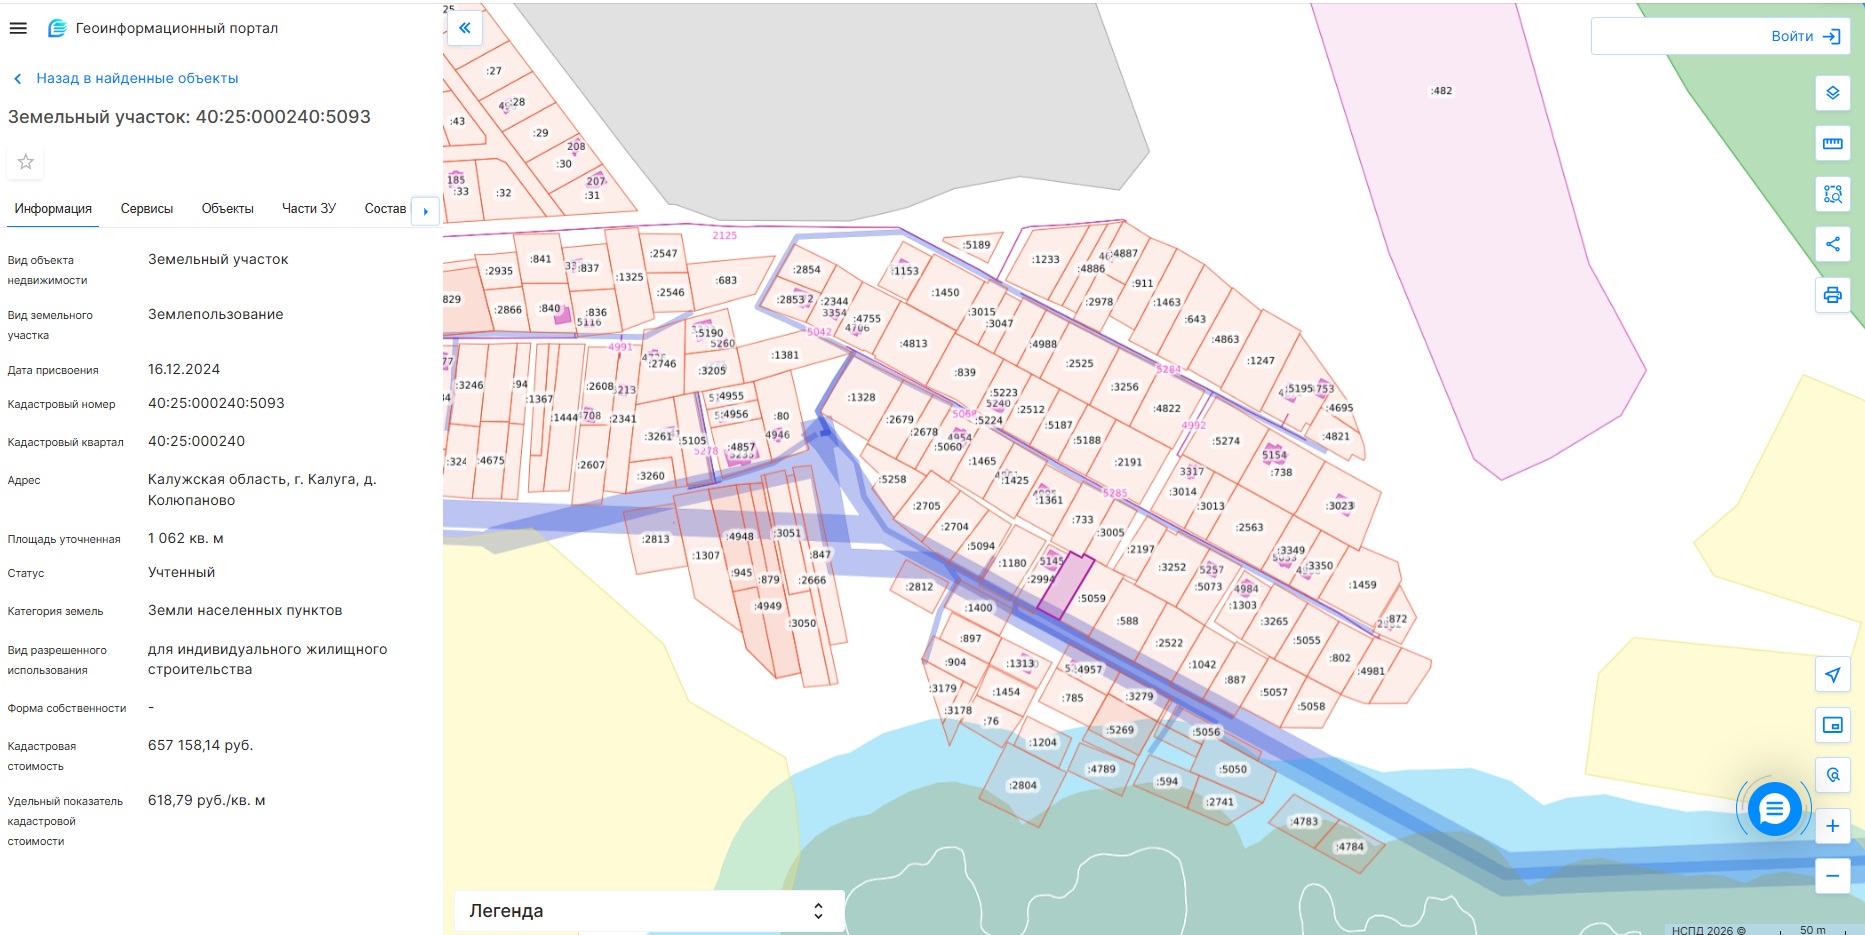The image size is (1865, 935).
Task: Click the my-location arrow icon
Action: 1832,675
